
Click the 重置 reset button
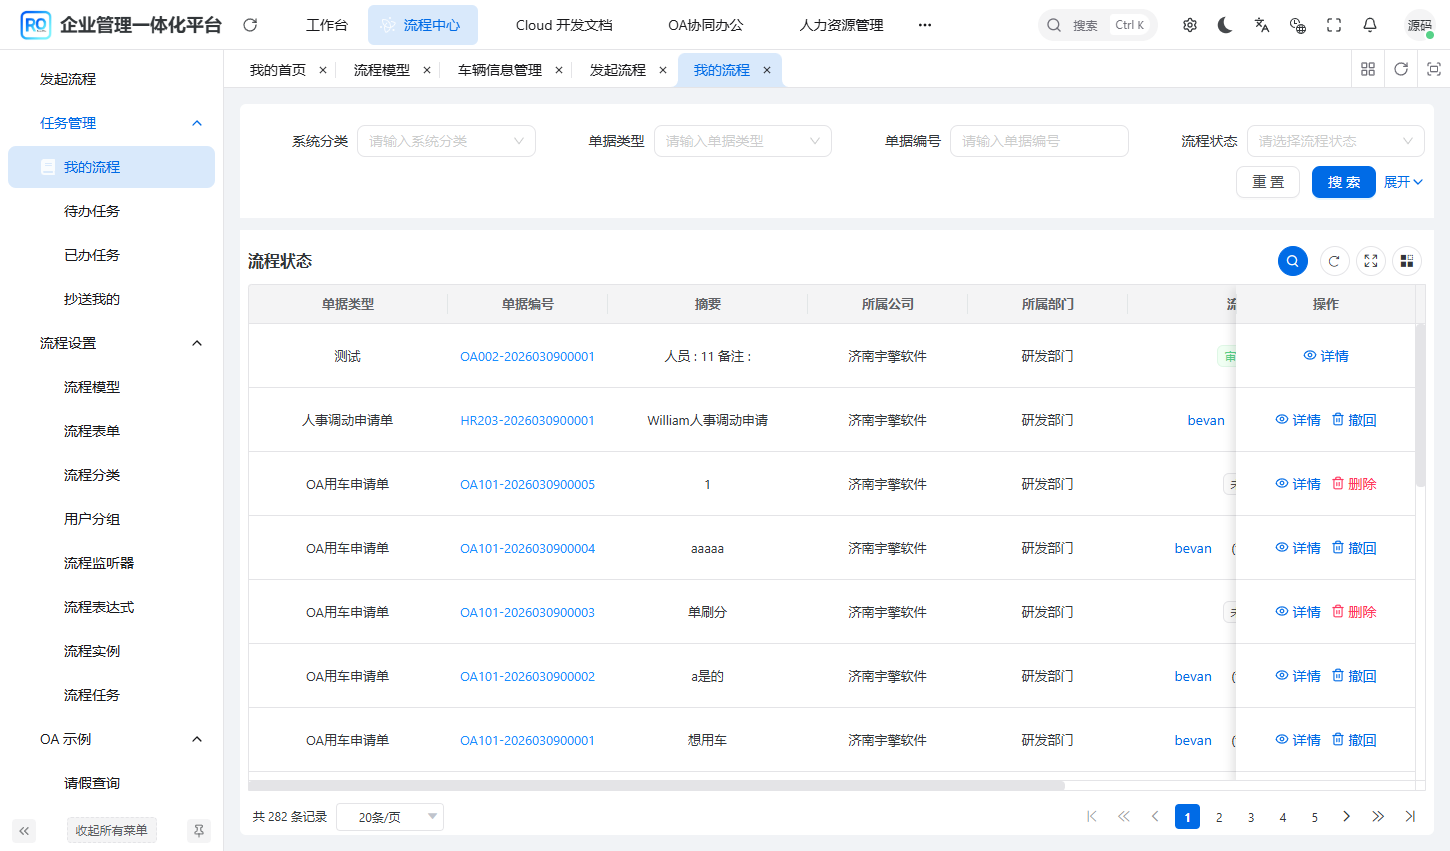tap(1268, 182)
